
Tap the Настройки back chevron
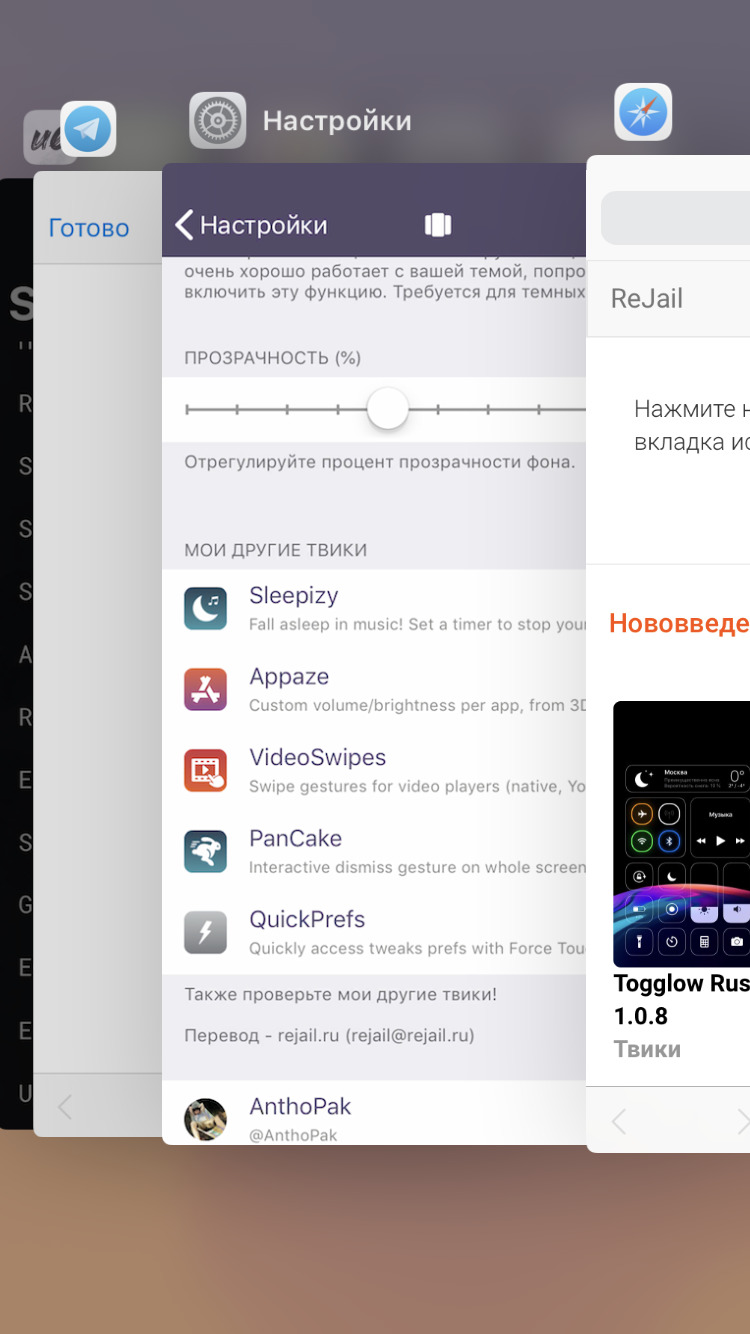point(184,225)
